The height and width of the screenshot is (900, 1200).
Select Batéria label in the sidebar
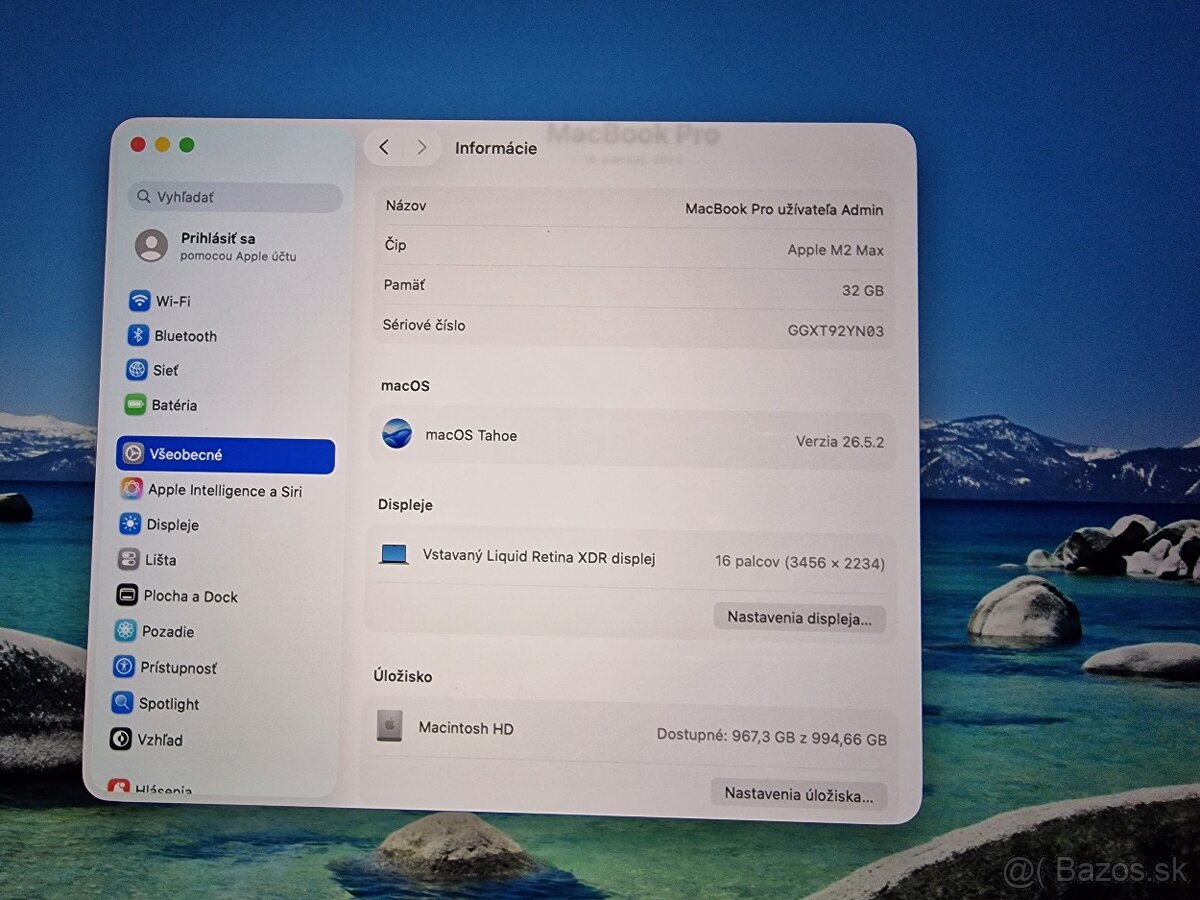tap(174, 405)
